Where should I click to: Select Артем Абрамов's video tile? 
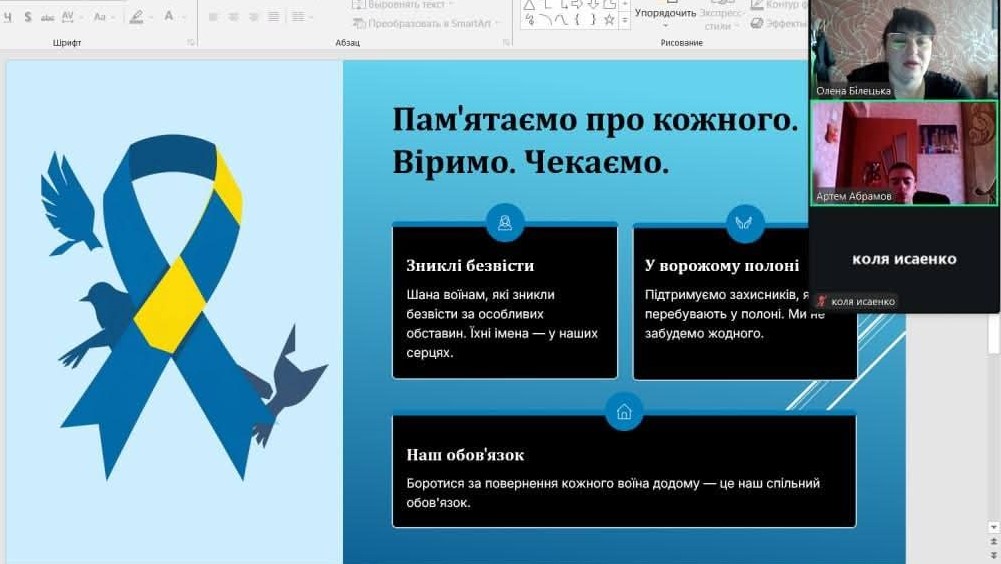coord(904,153)
